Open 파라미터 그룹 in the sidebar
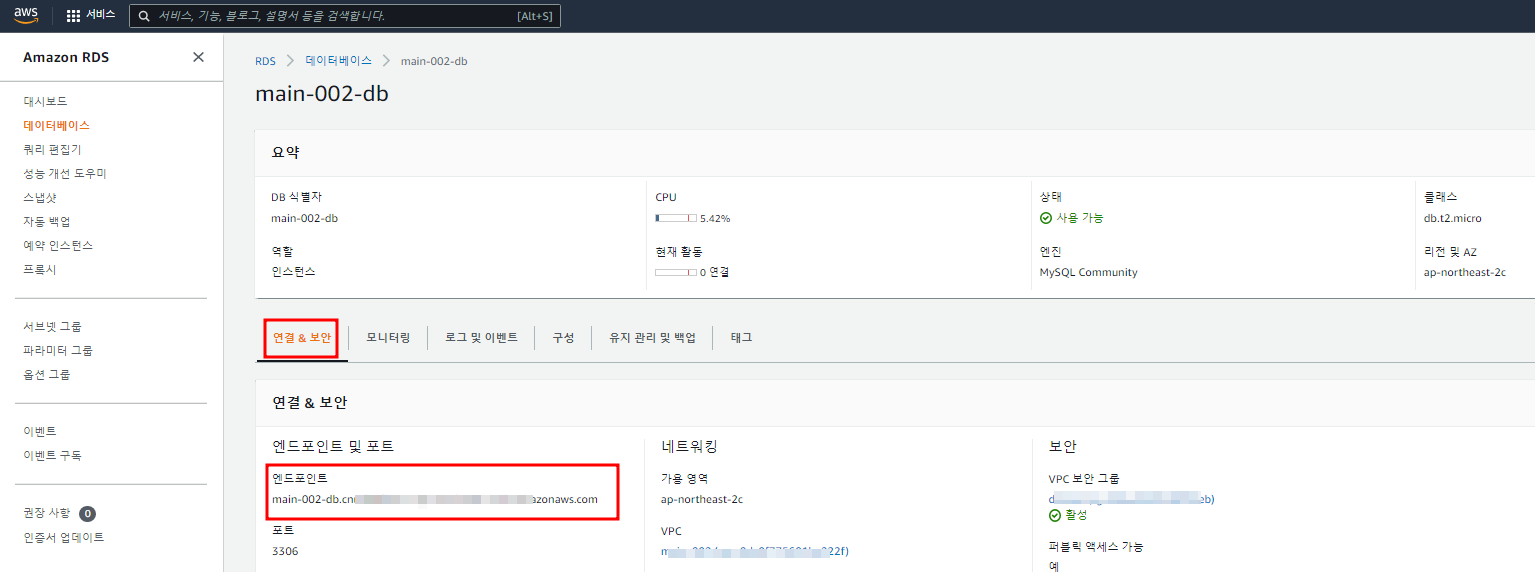 coord(58,350)
